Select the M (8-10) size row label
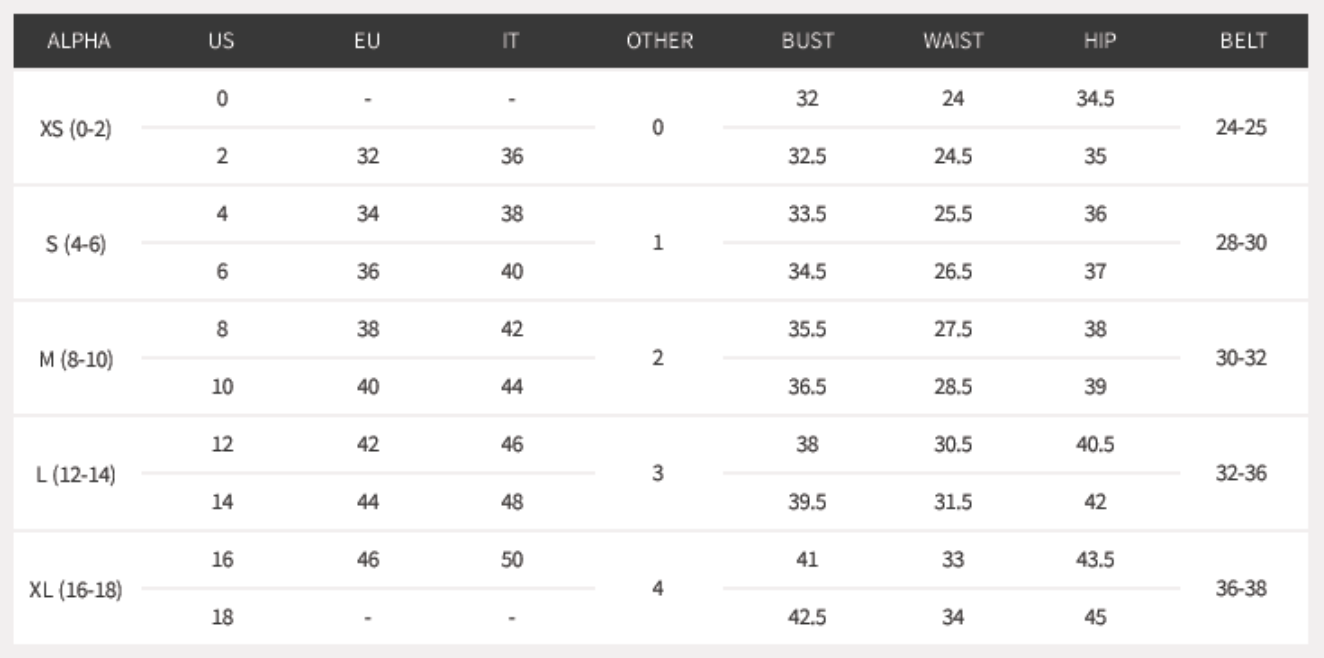This screenshot has height=658, width=1324. tap(77, 359)
